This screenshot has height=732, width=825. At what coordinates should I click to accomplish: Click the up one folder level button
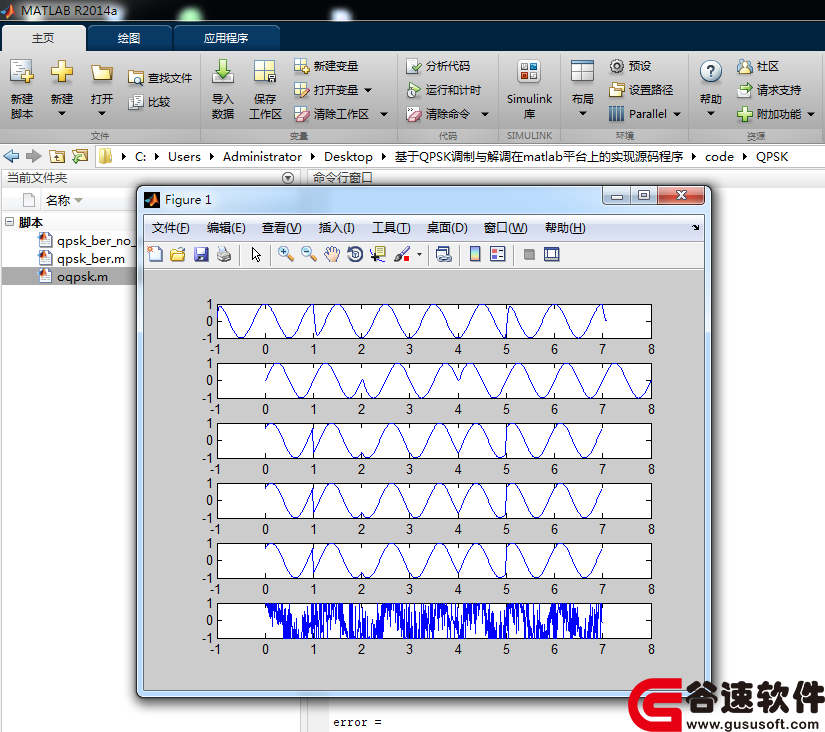pos(57,156)
